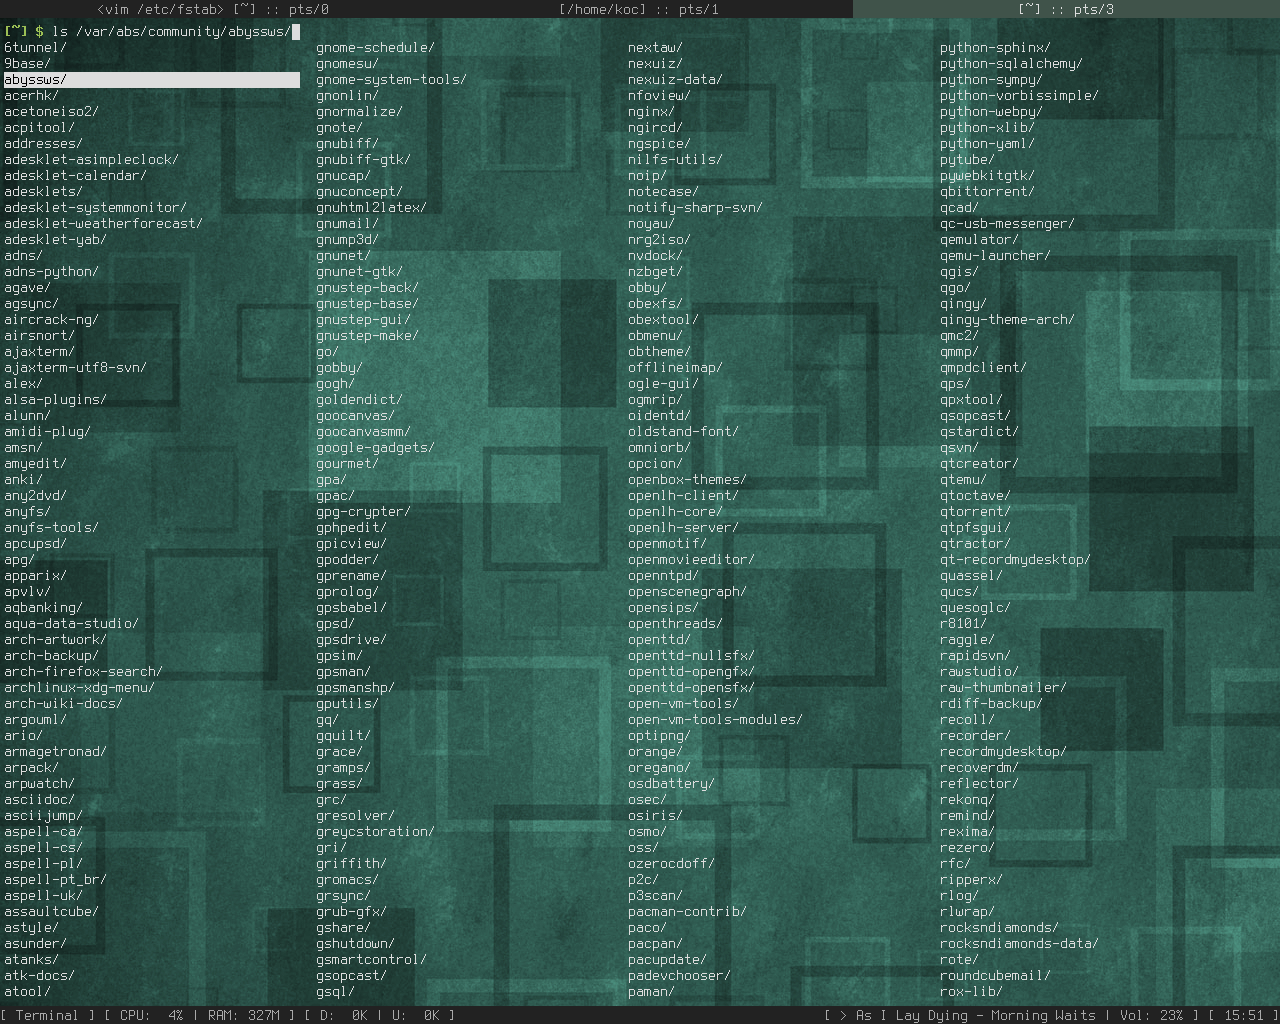Select the nginx/ entry
Image resolution: width=1280 pixels, height=1024 pixels.
[651, 111]
